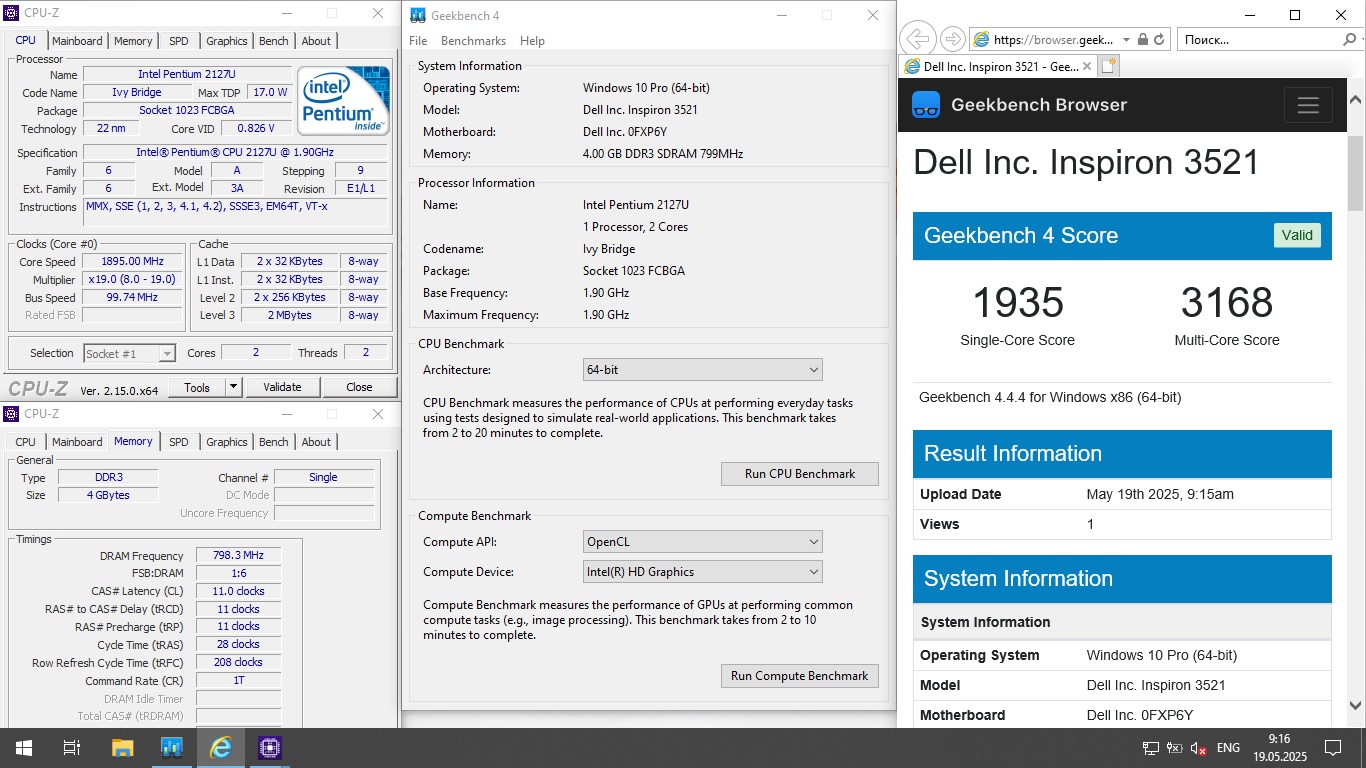Open the network status tray icon
This screenshot has width=1366, height=768.
tap(1151, 748)
